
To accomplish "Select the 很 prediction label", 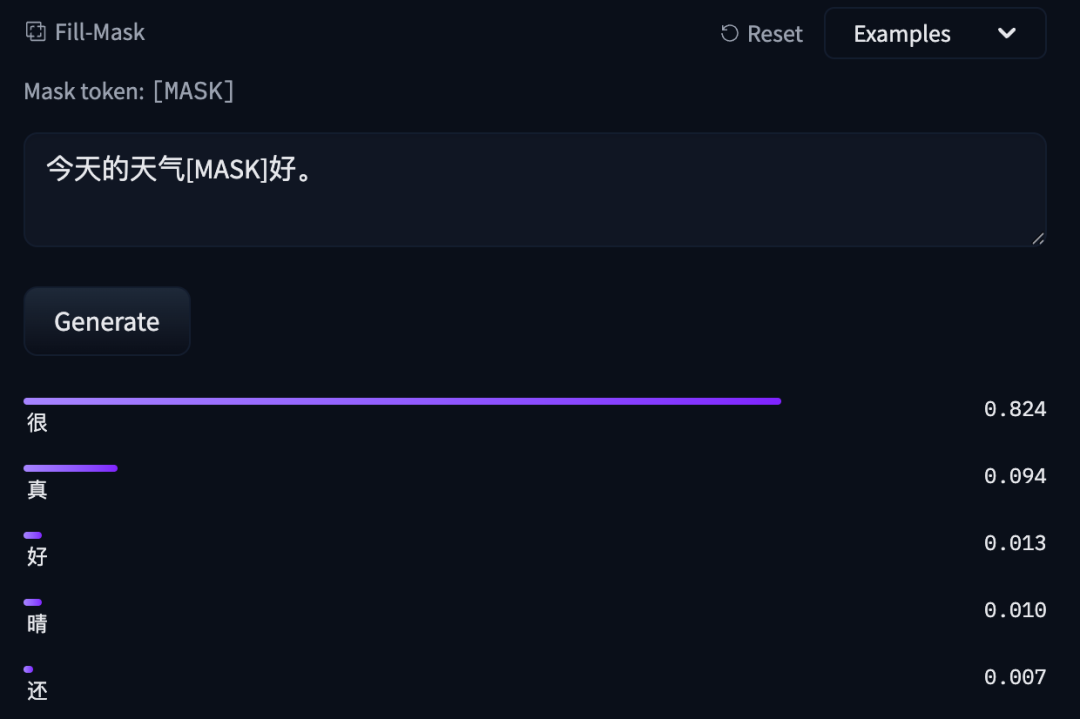I will click(x=37, y=423).
